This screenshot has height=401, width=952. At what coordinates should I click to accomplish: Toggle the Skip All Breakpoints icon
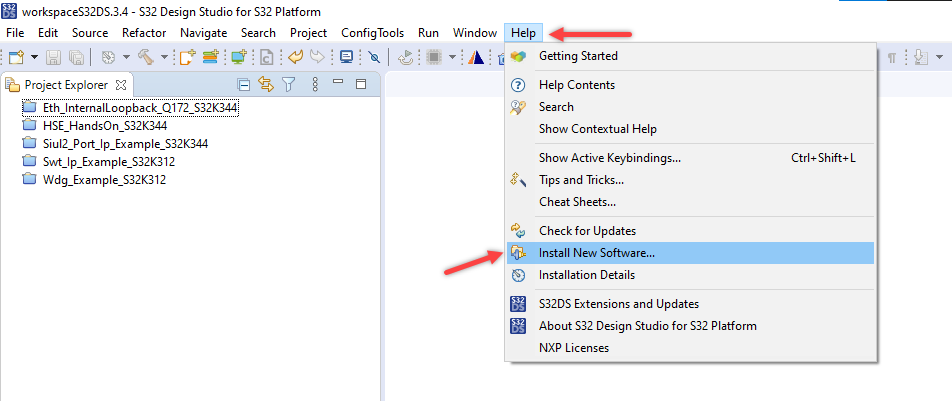click(x=374, y=57)
